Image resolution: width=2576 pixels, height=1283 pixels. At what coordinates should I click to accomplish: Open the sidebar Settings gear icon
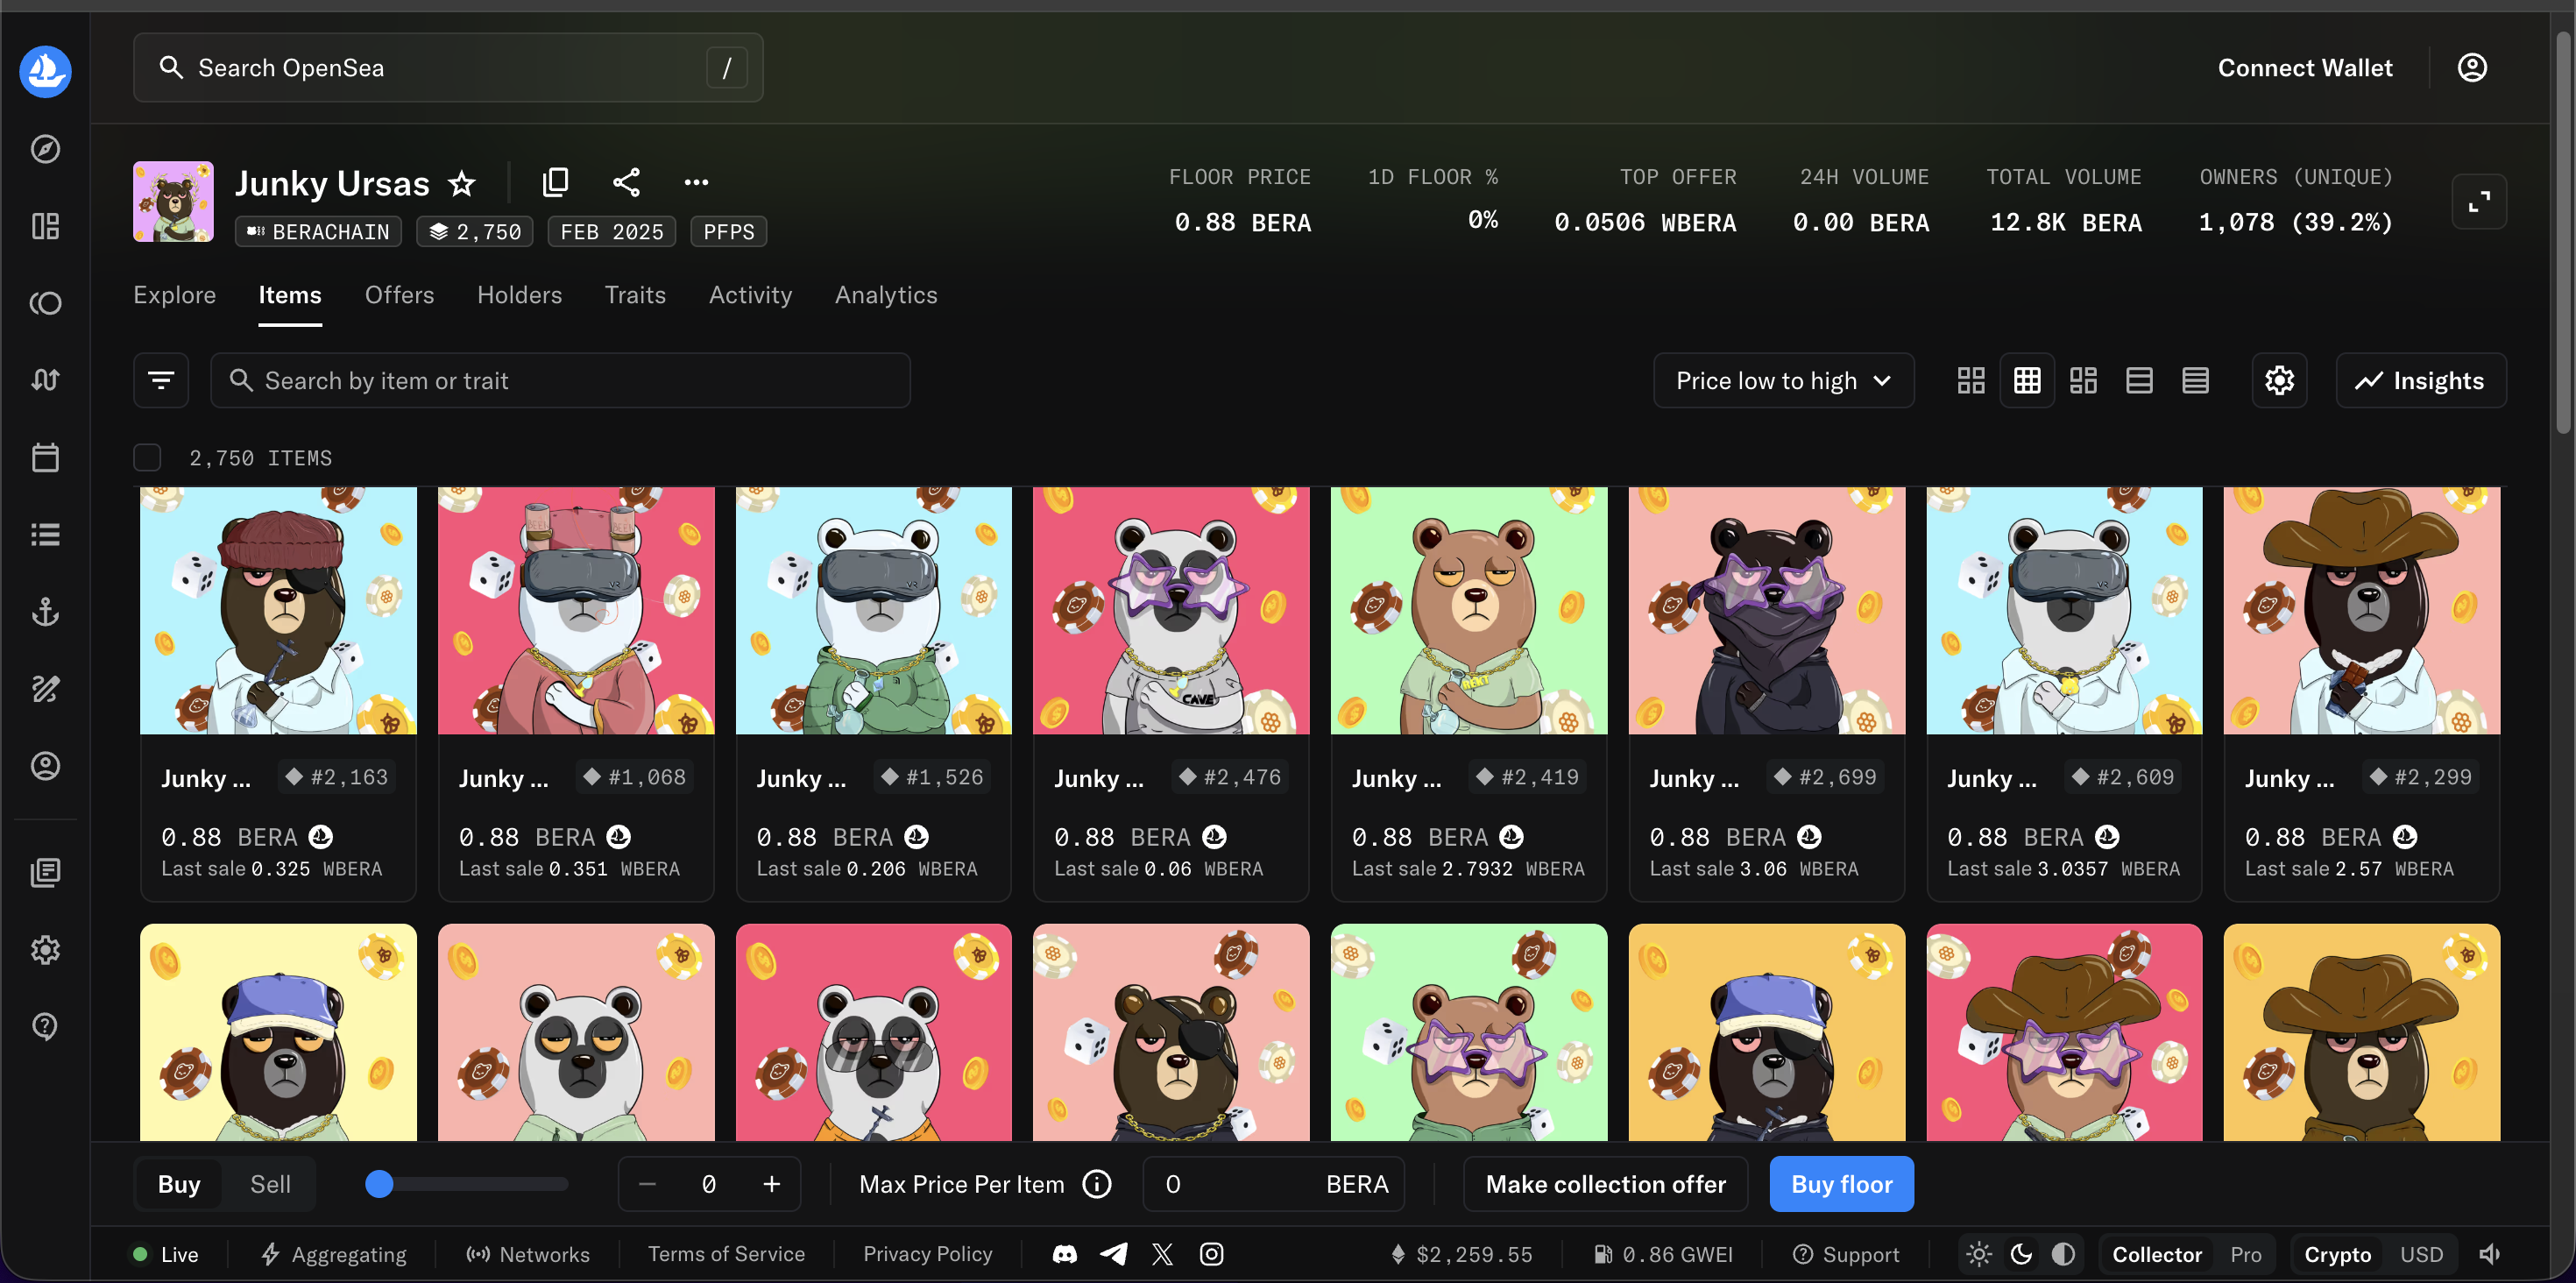tap(45, 949)
